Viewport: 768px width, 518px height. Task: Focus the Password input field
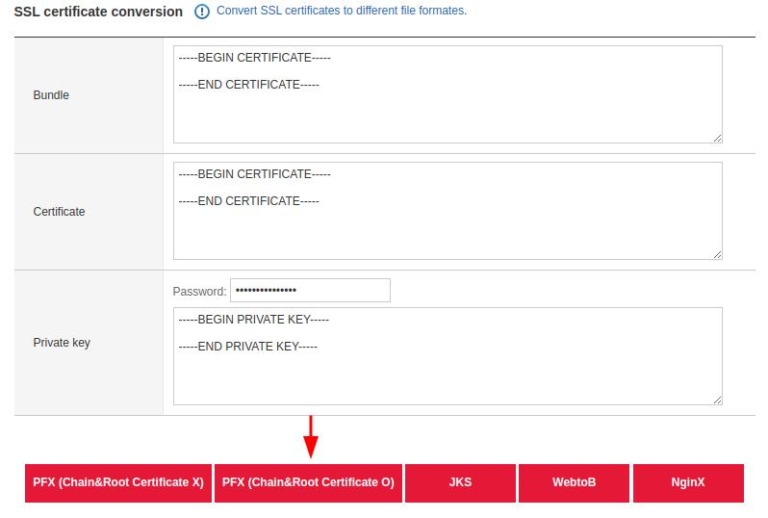point(310,291)
